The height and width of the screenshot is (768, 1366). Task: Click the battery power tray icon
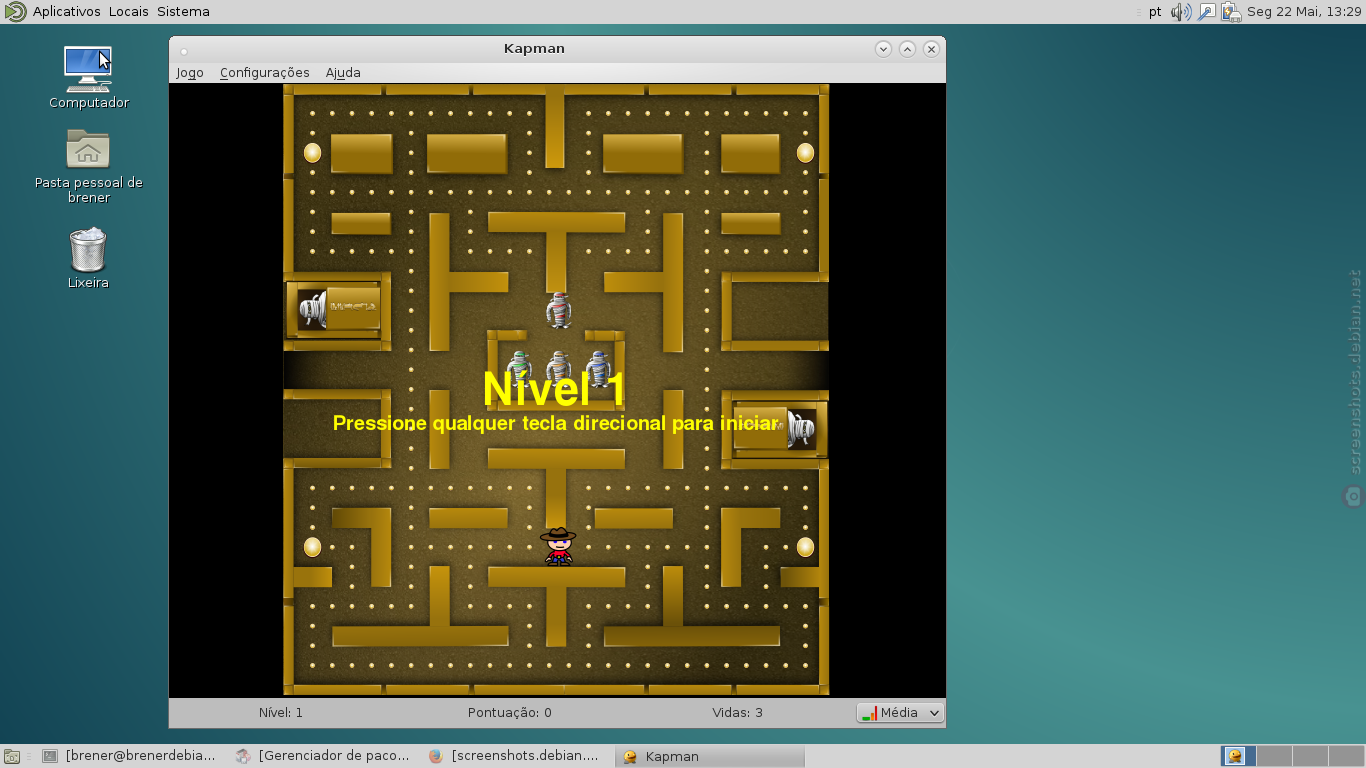point(1232,12)
